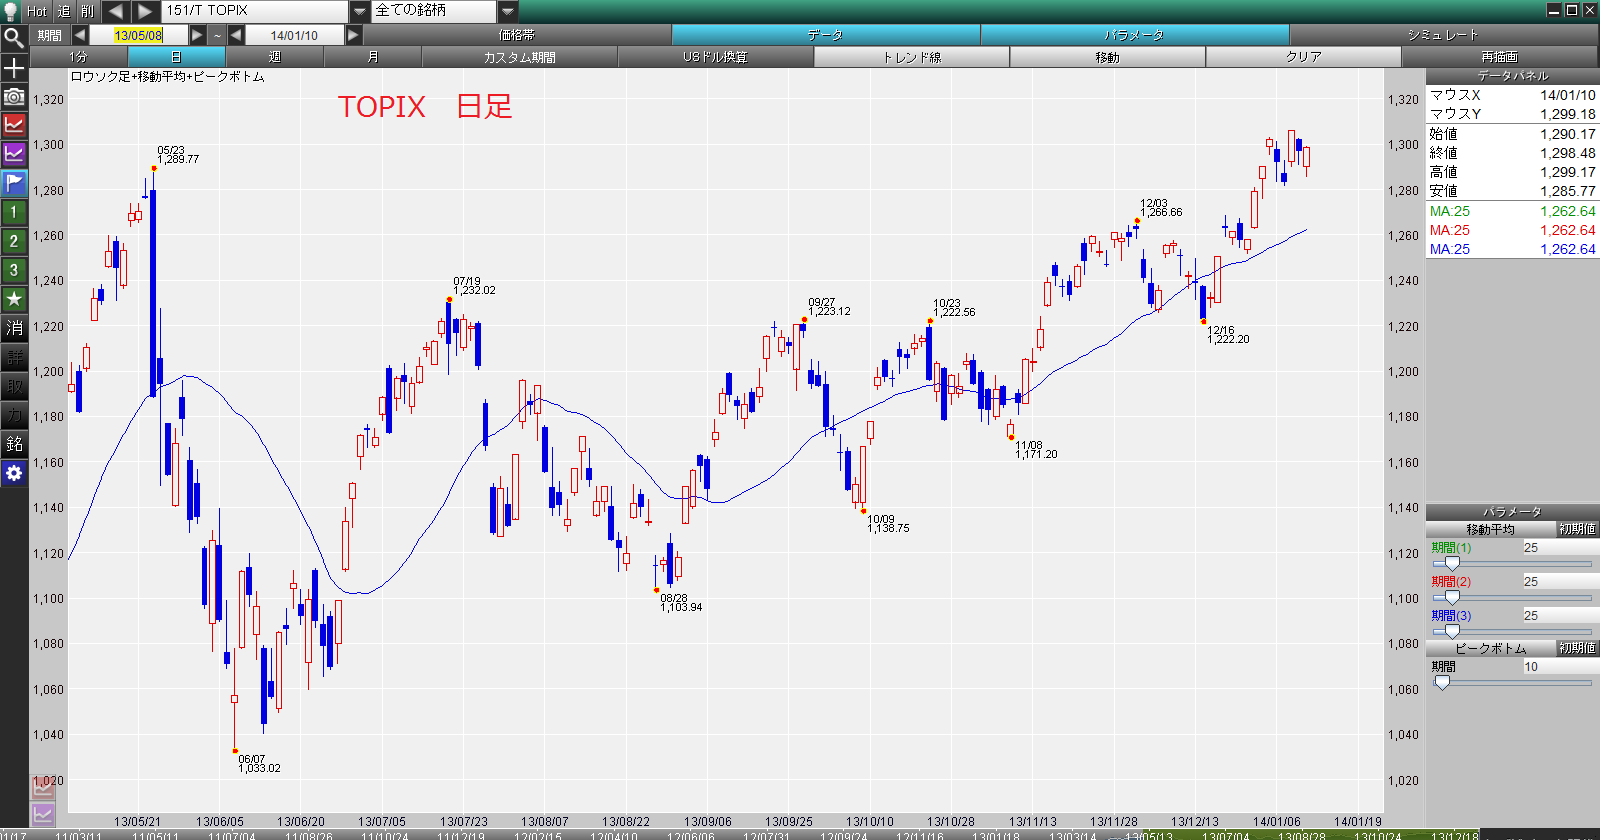Activate the blue flag icon

[14, 183]
